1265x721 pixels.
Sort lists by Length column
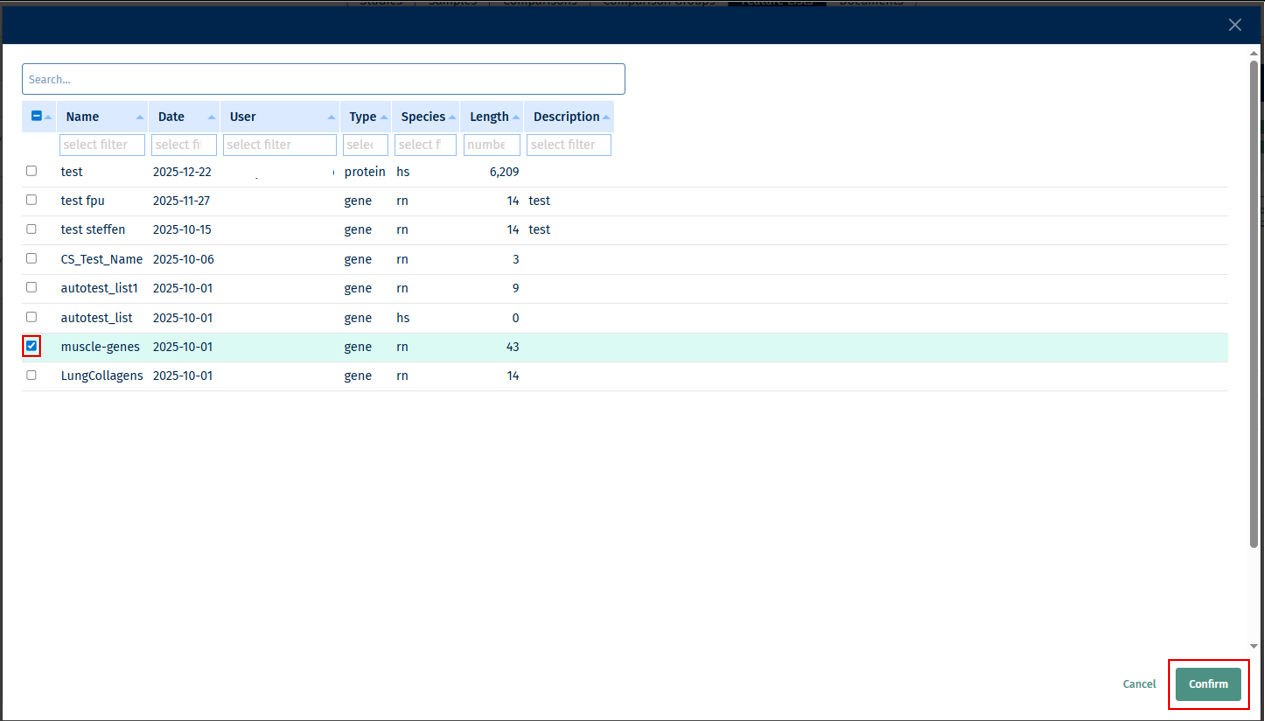[518, 116]
